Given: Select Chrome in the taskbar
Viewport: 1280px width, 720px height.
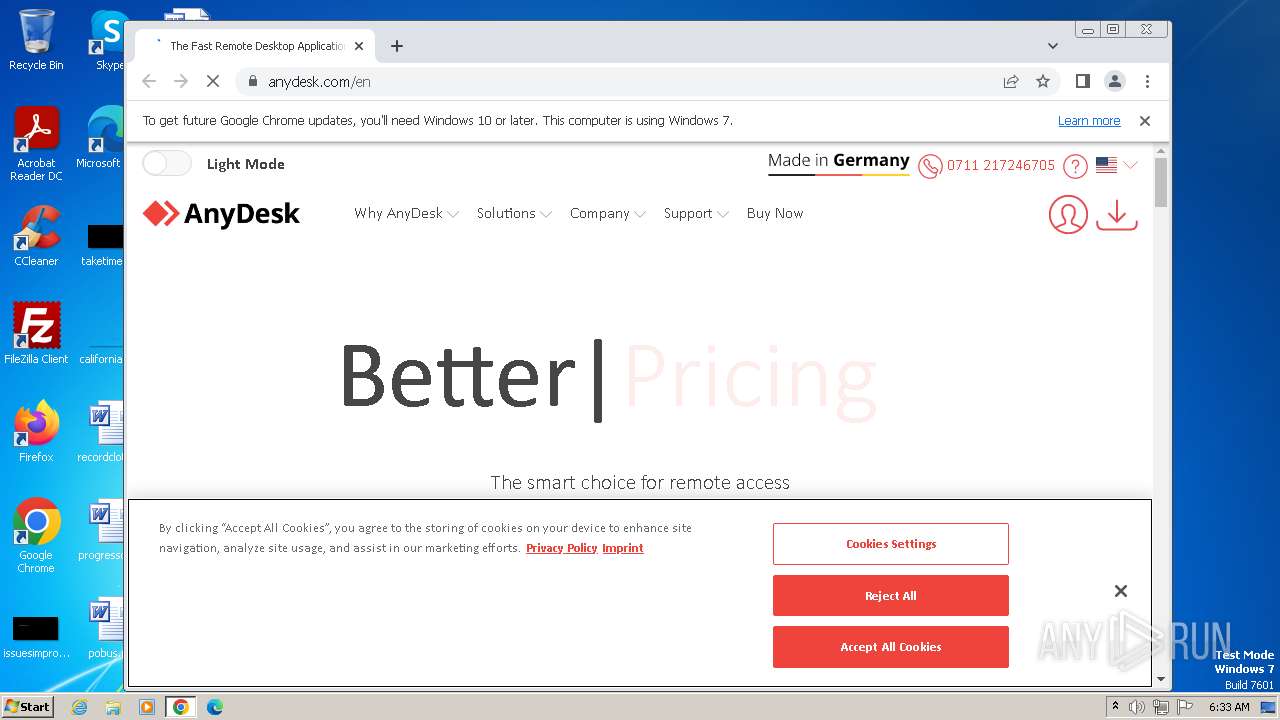Looking at the screenshot, I should 181,707.
